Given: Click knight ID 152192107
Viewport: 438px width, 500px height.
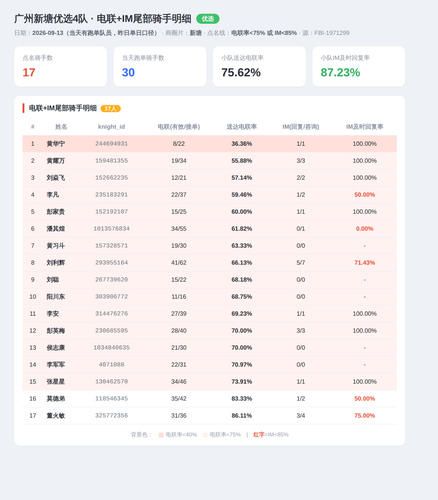Looking at the screenshot, I should click(111, 212).
